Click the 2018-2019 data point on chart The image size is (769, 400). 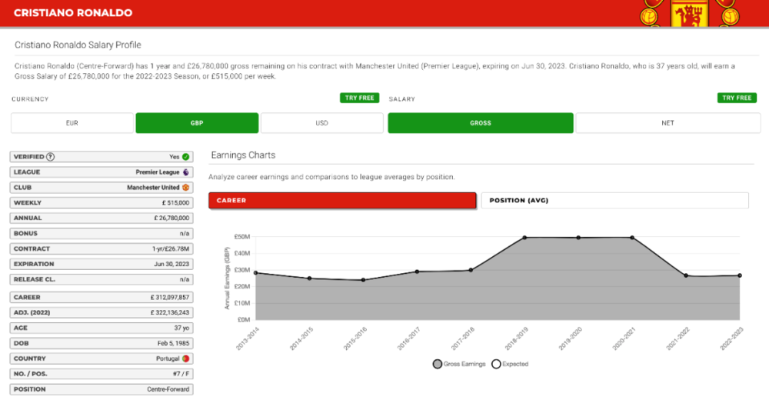pyautogui.click(x=525, y=238)
